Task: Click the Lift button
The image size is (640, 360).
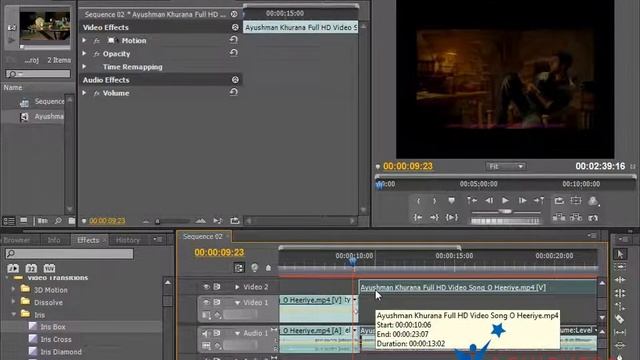Action: pyautogui.click(x=559, y=218)
